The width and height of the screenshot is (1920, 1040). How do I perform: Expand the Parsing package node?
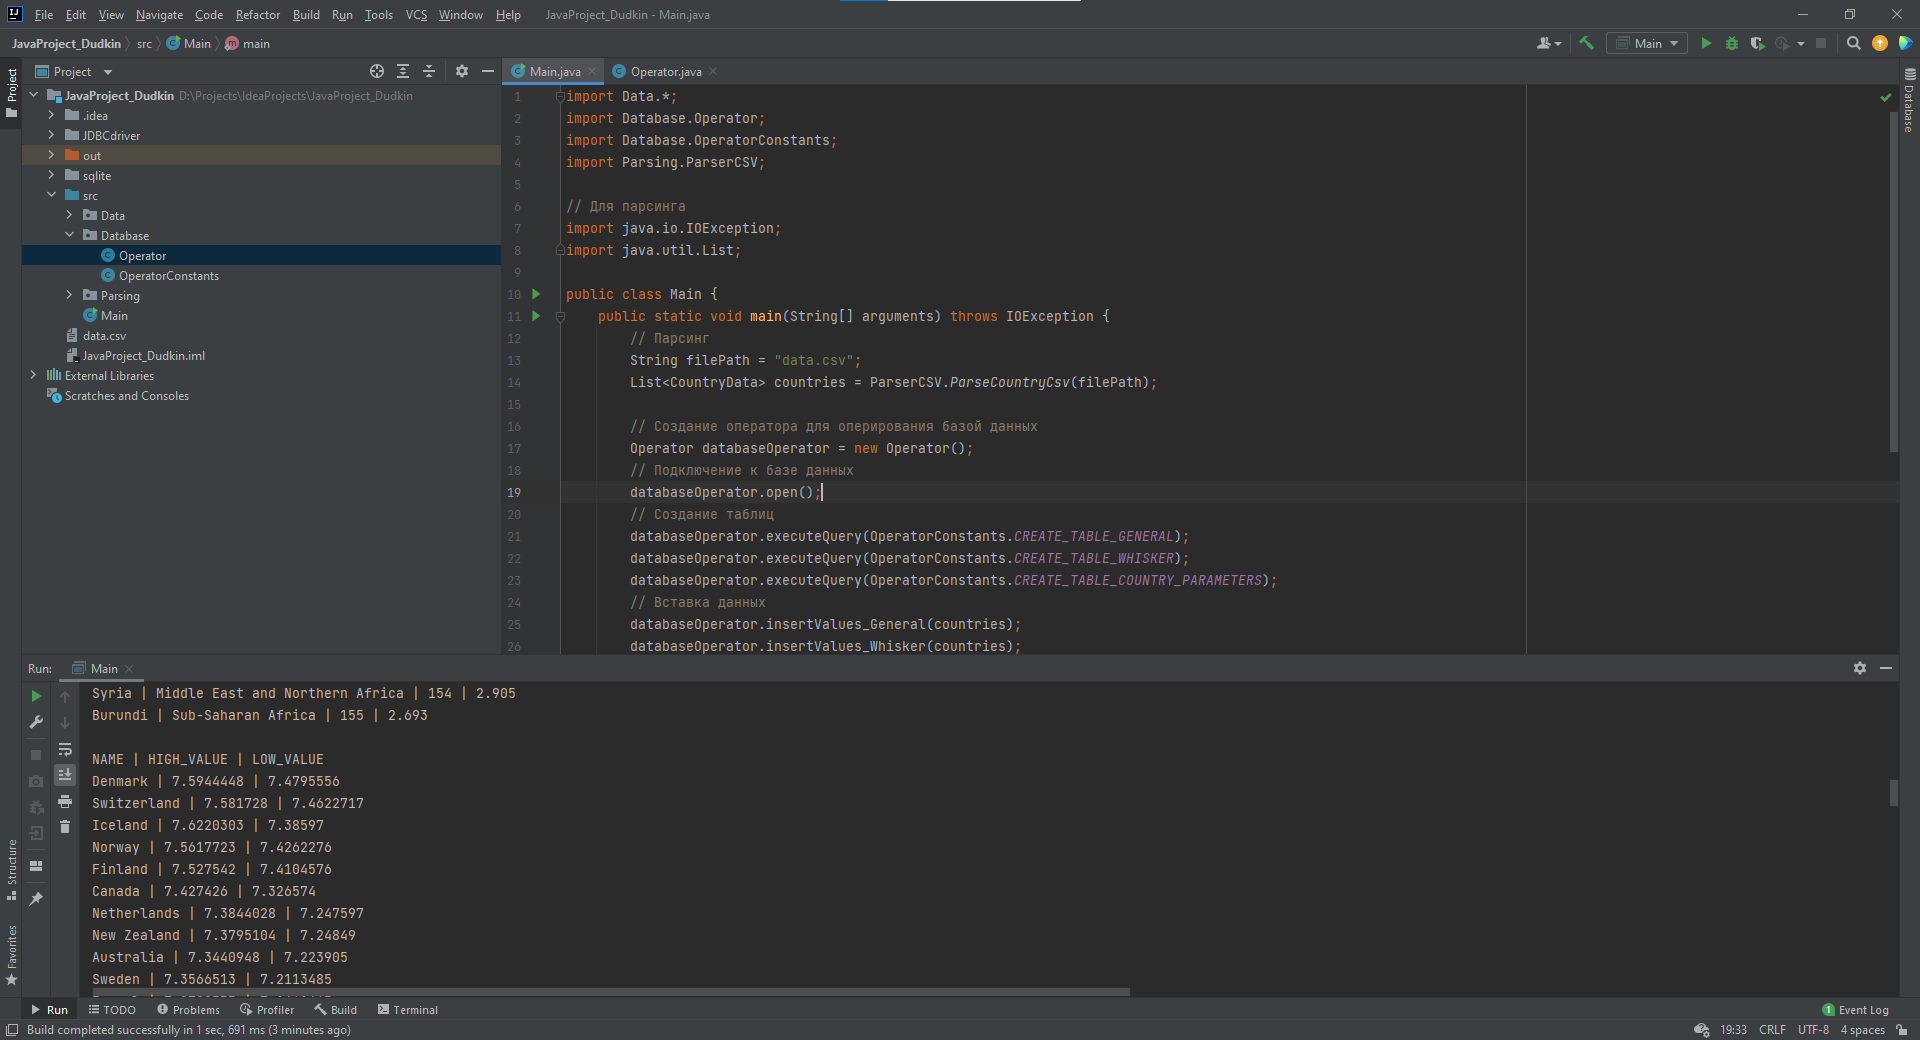pos(69,295)
